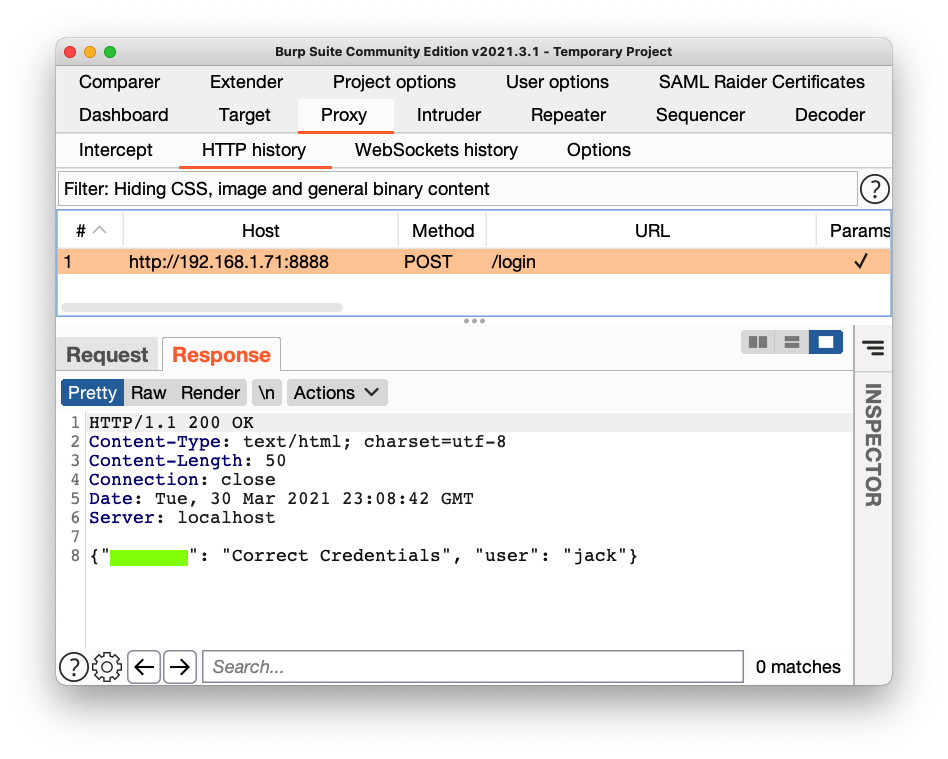The height and width of the screenshot is (759, 948).
Task: Open WebSockets history sub-tab
Action: click(436, 150)
